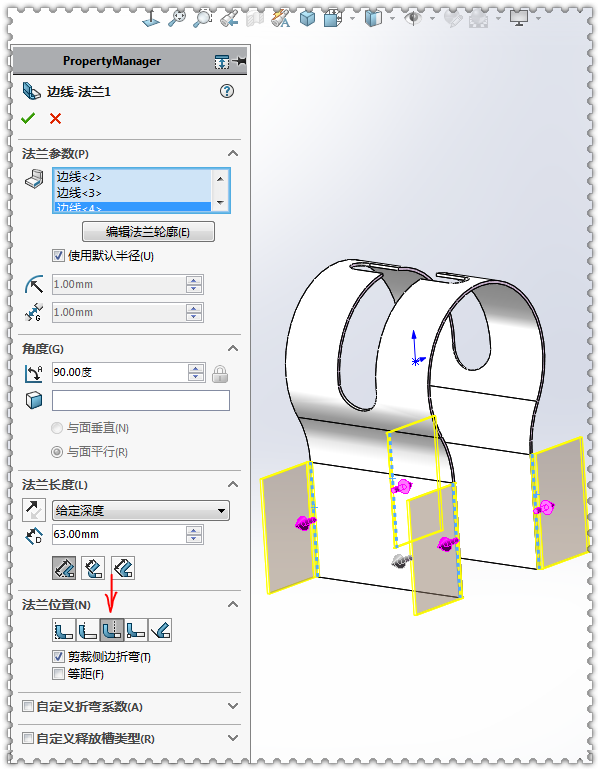This screenshot has height=771, width=600.
Task: Open 给定深度 end condition dropdown
Action: pos(141,511)
